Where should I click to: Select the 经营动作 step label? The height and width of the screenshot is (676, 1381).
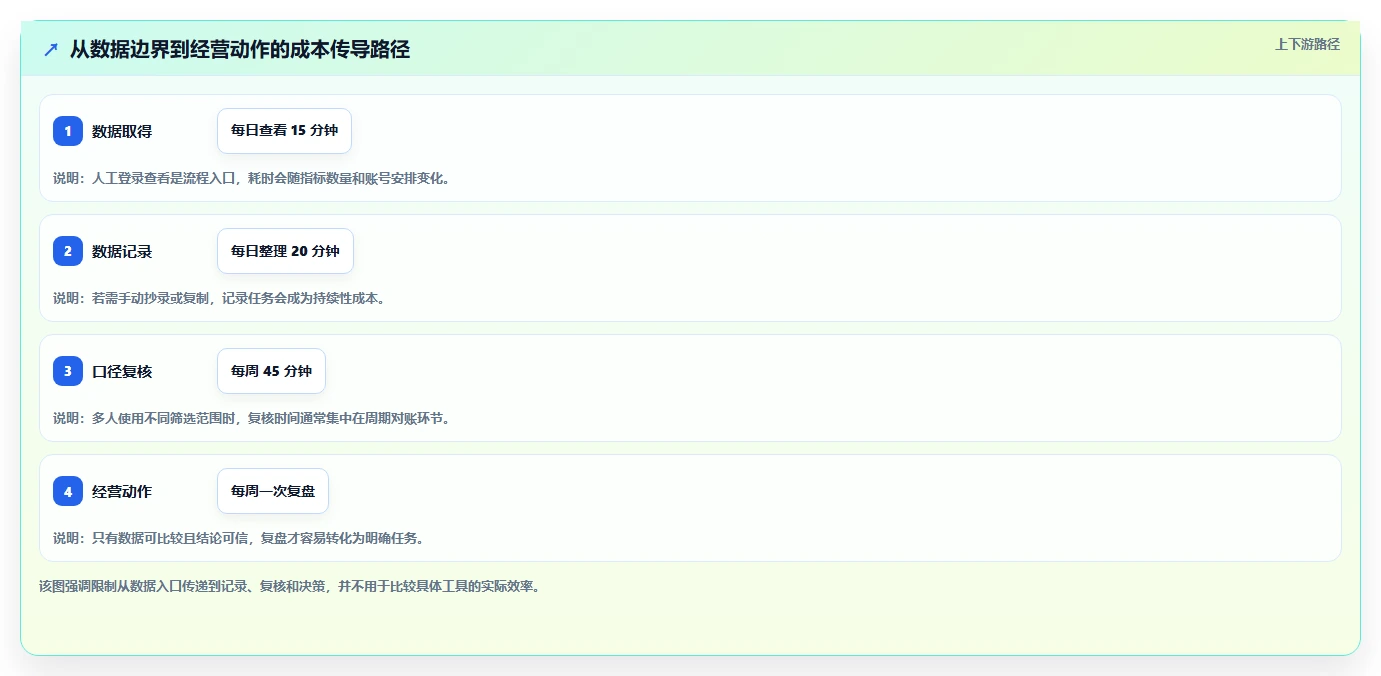[x=122, y=491]
